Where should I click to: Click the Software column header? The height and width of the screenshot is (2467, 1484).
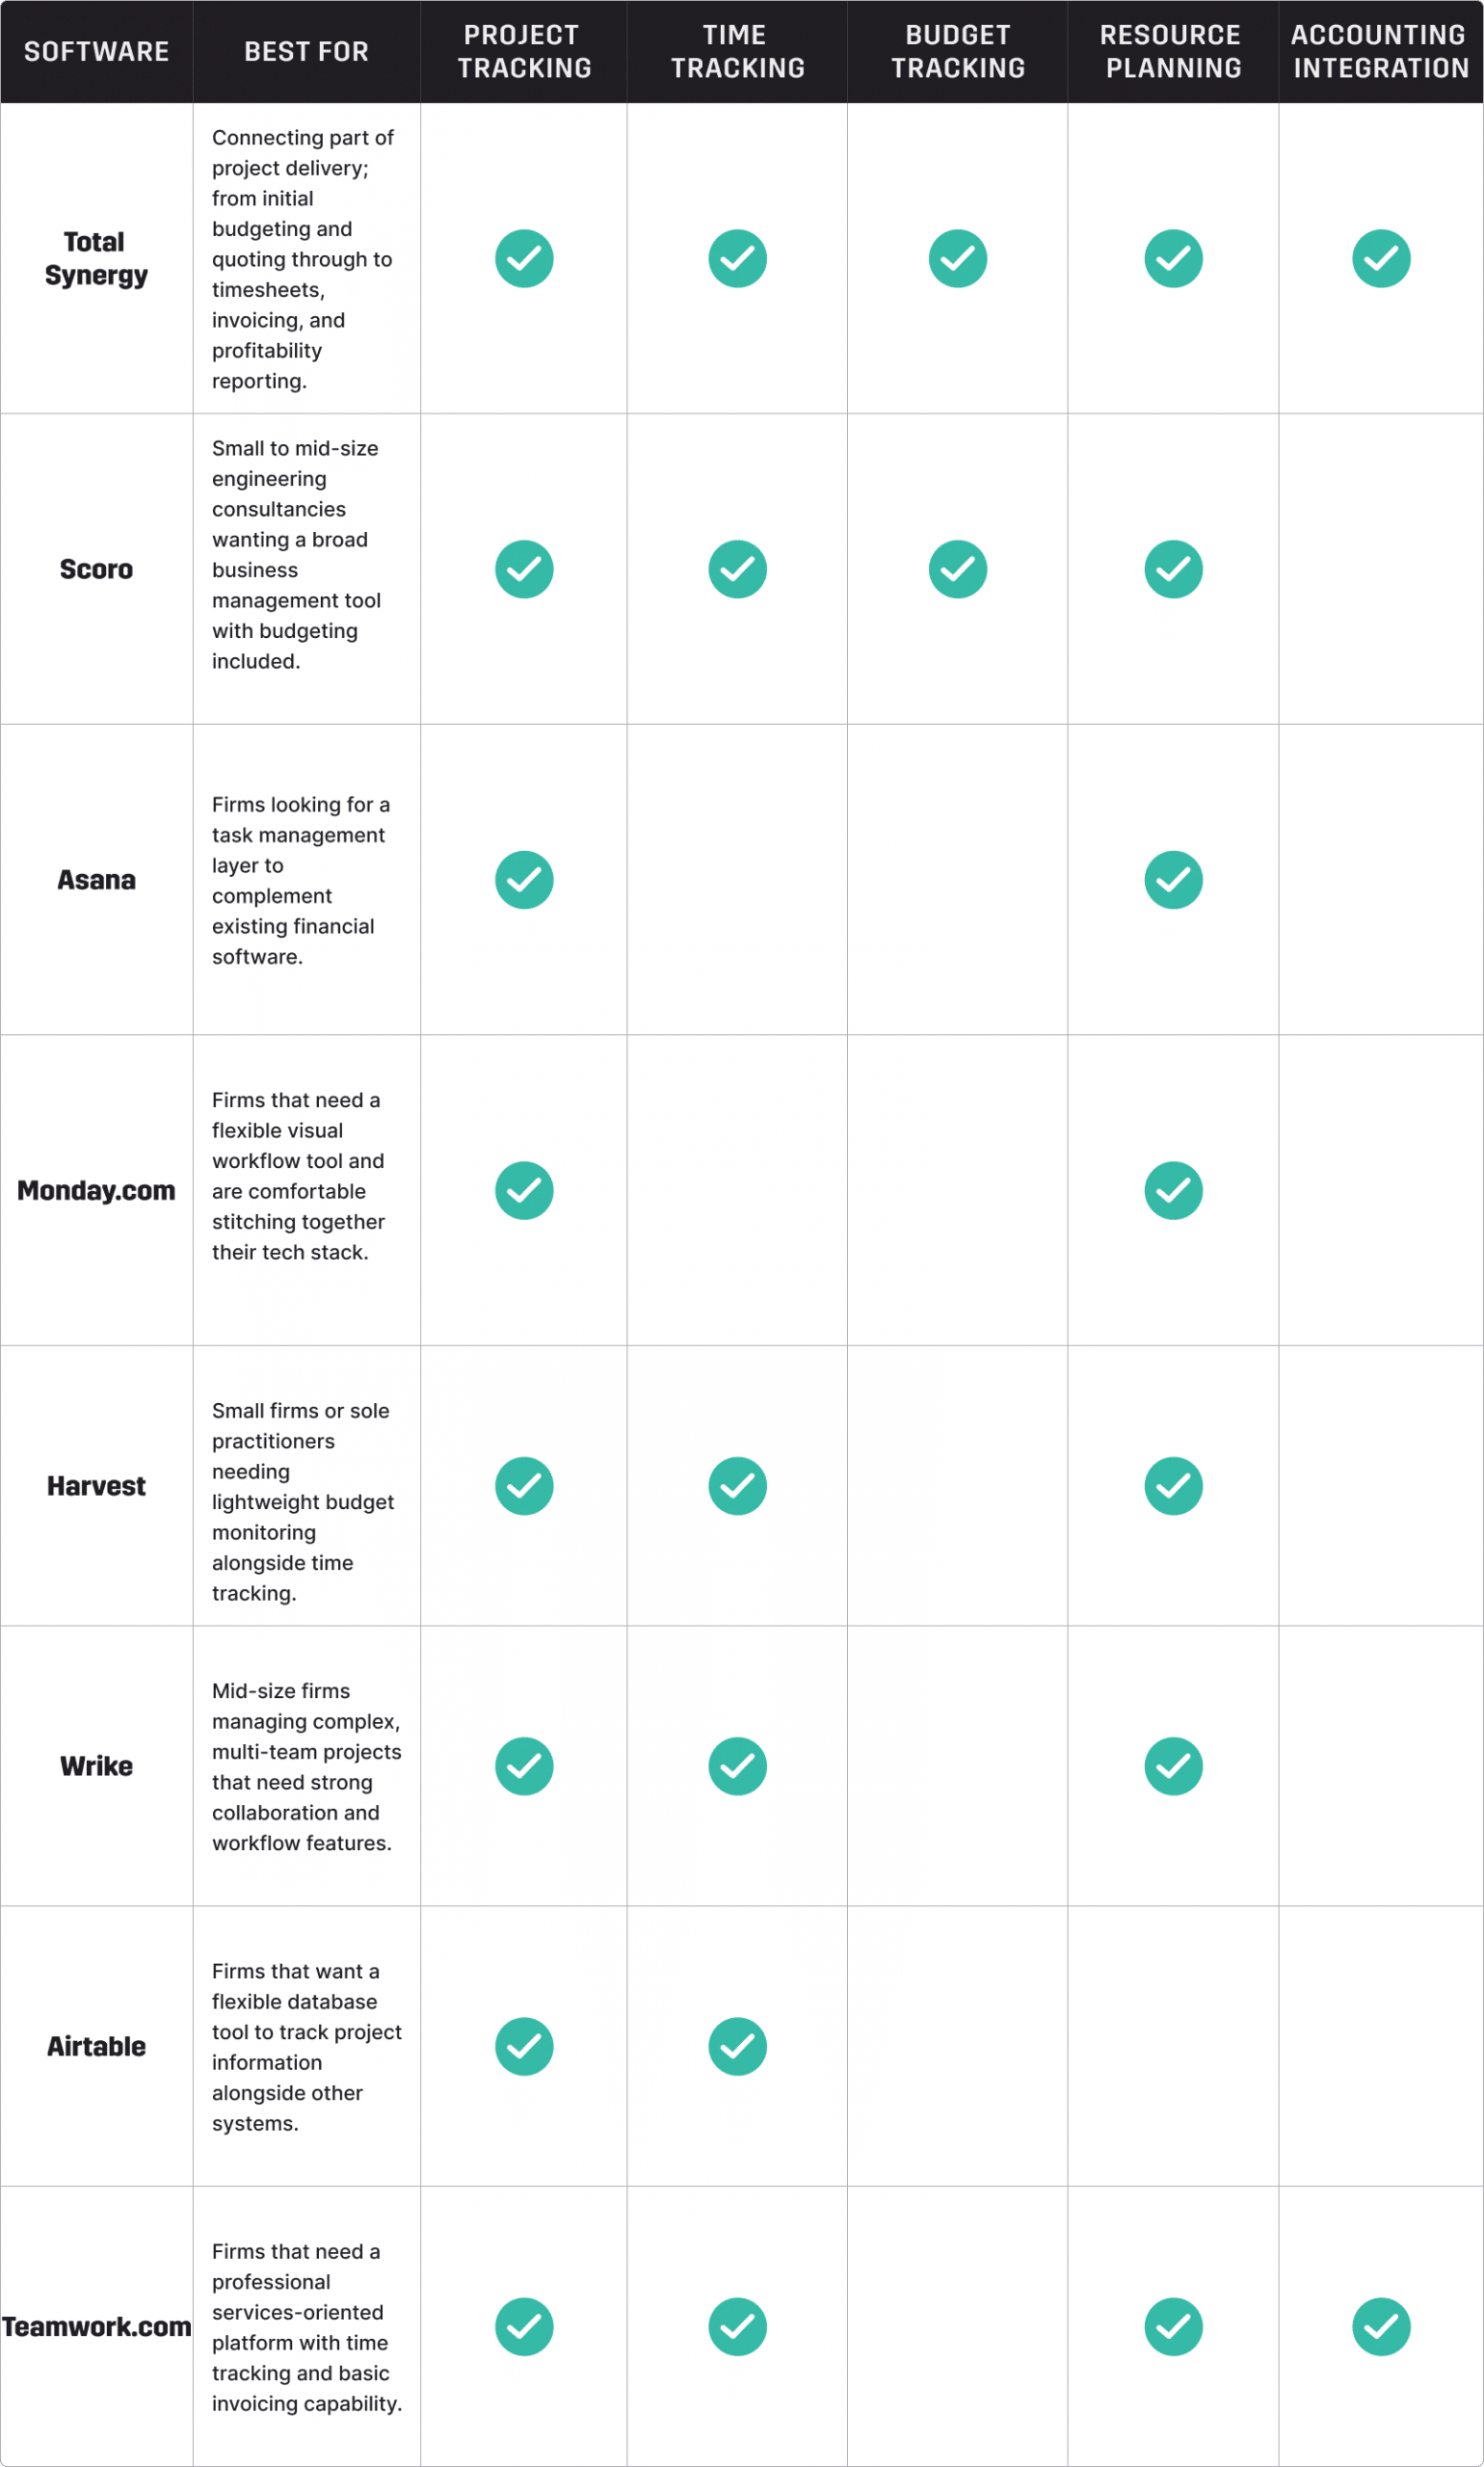click(x=96, y=52)
